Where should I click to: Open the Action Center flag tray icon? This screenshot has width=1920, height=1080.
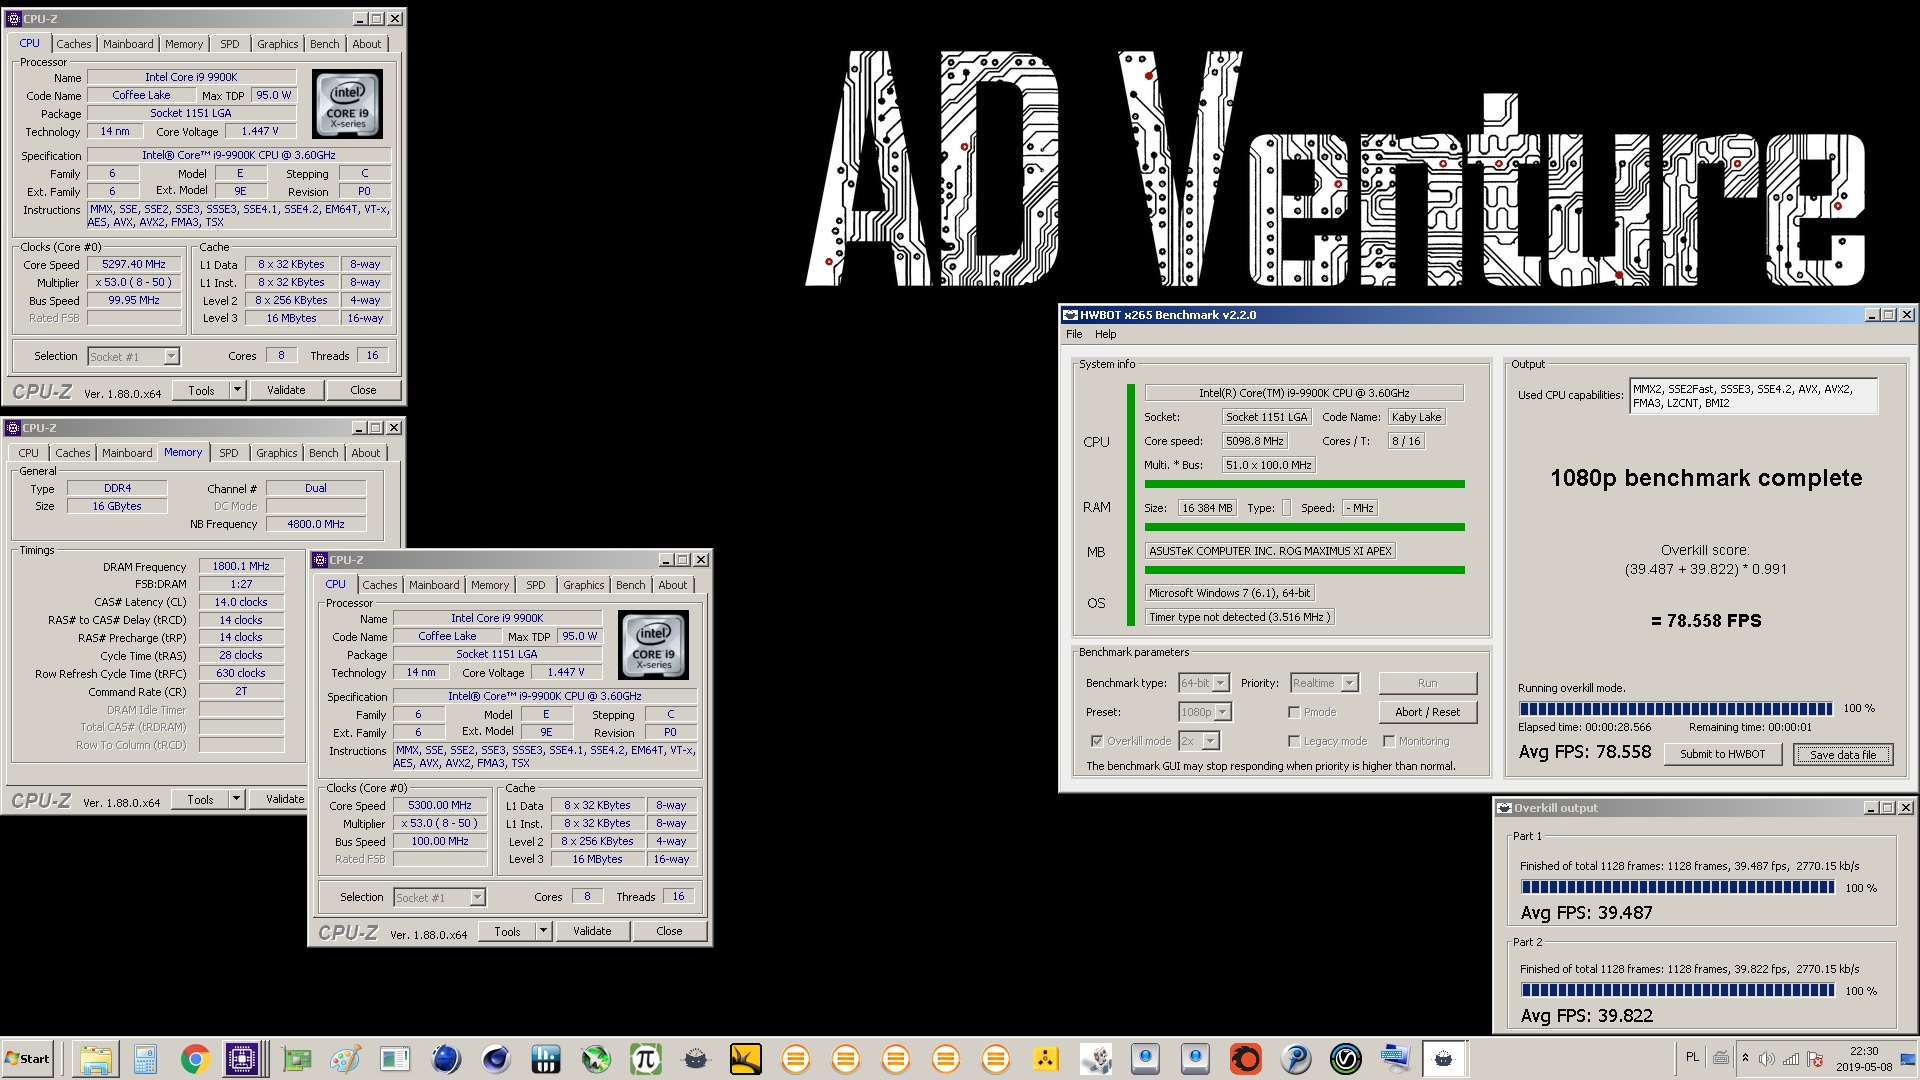[x=1815, y=1058]
